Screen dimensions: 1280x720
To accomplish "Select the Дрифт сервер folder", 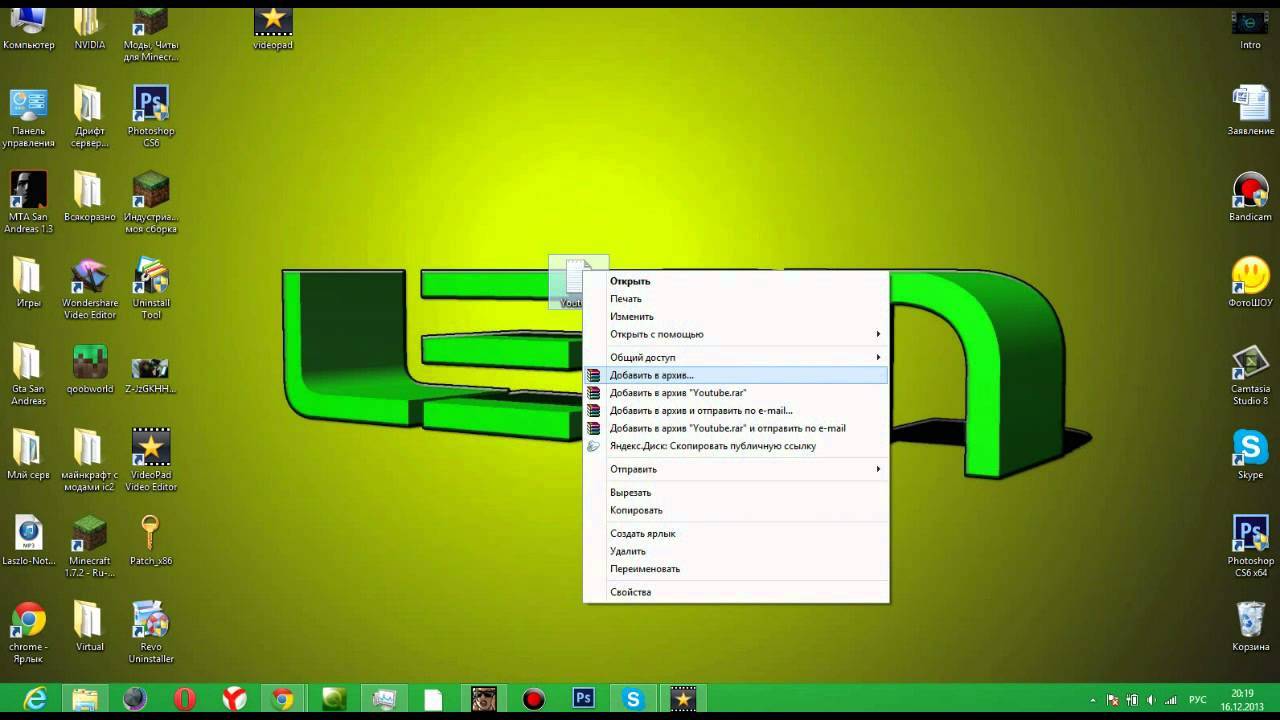I will [89, 118].
